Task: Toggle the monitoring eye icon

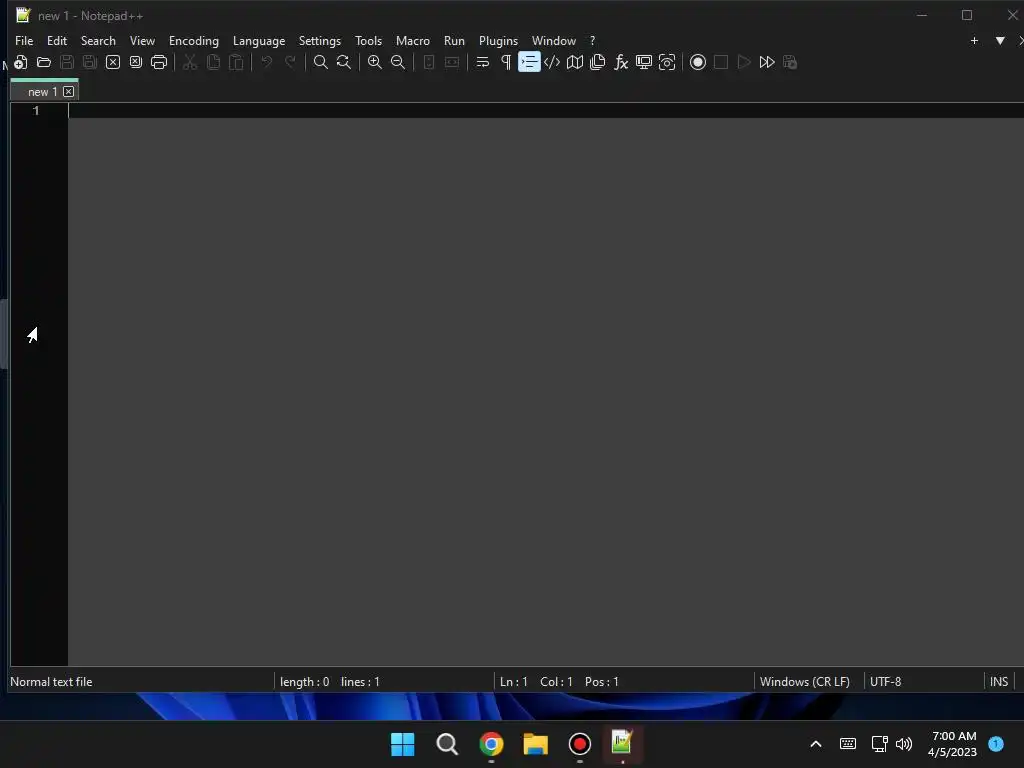Action: [x=667, y=62]
